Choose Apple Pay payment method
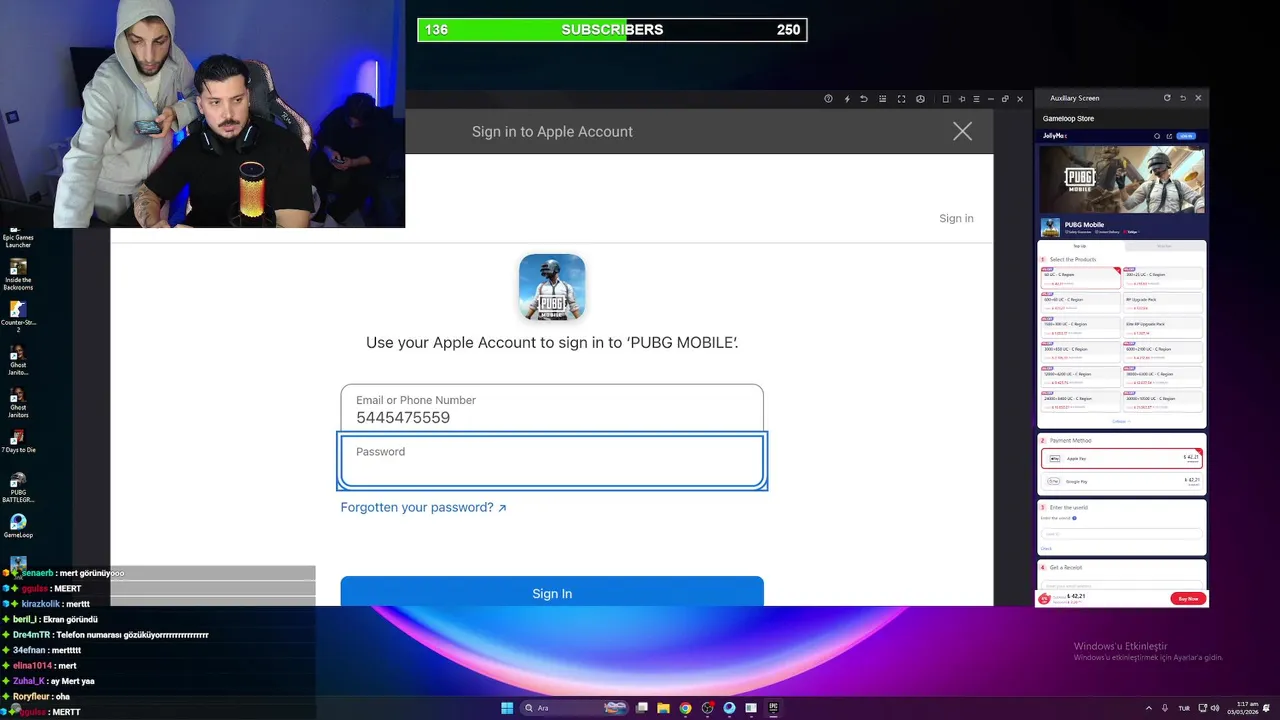 click(1121, 458)
